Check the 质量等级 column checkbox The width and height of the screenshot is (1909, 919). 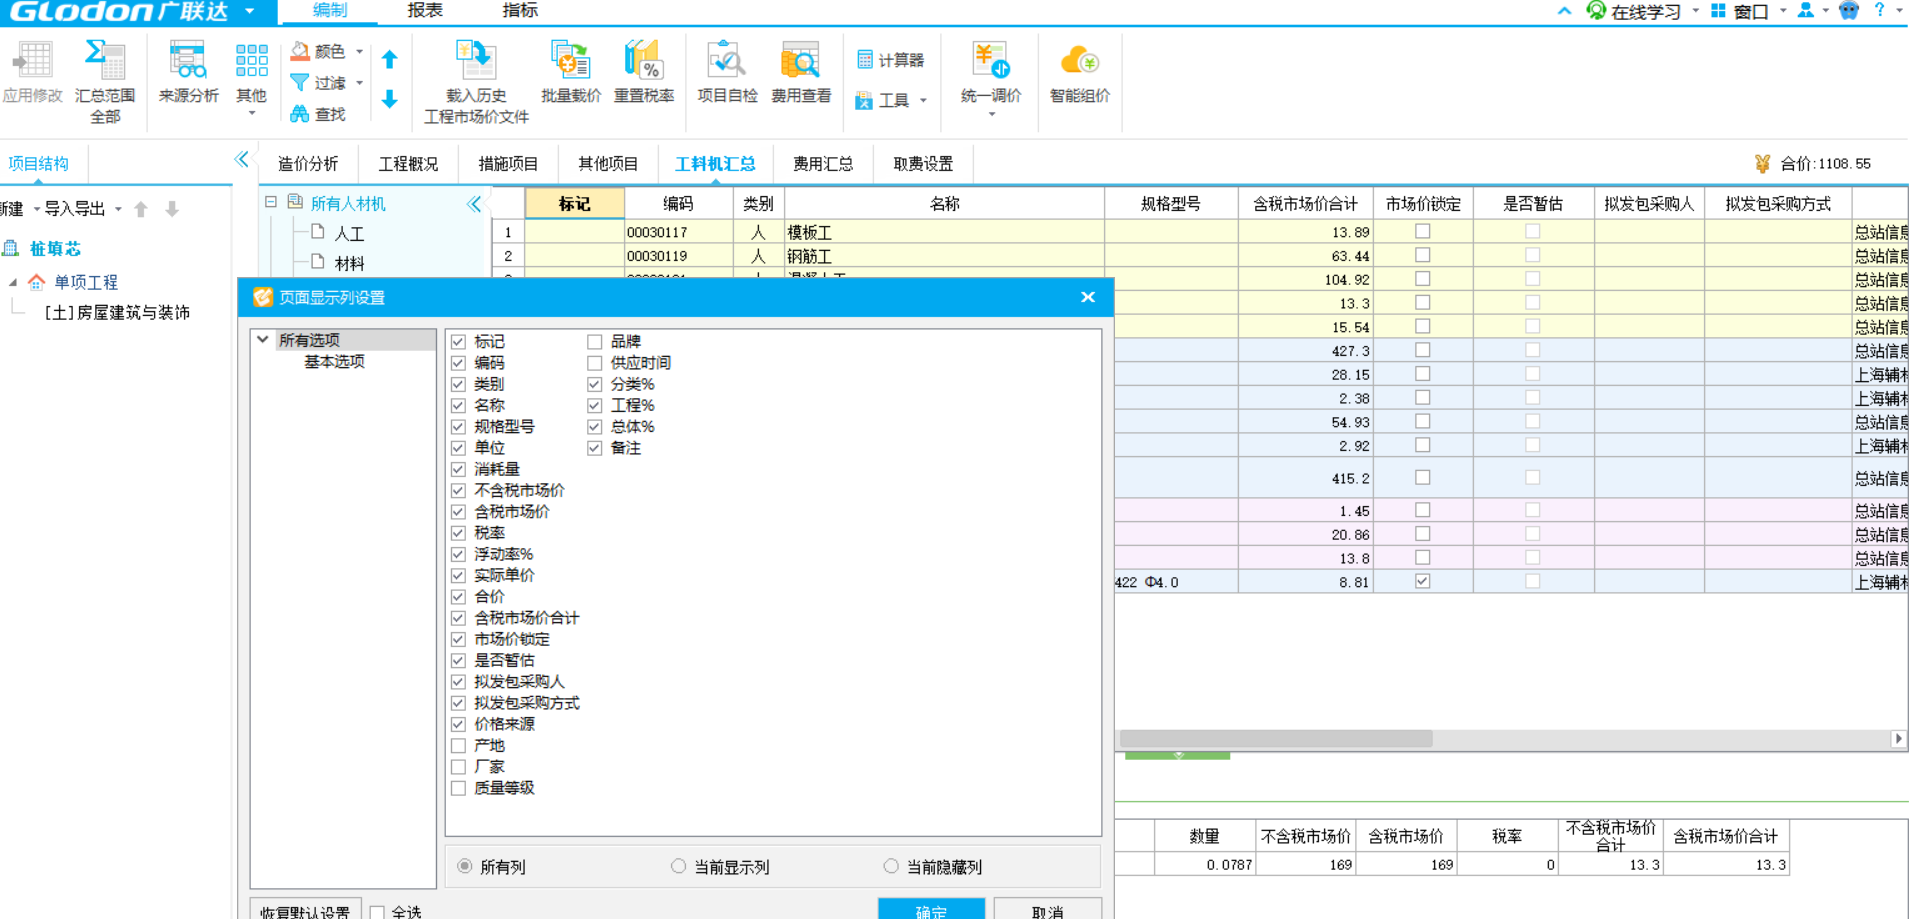point(458,788)
